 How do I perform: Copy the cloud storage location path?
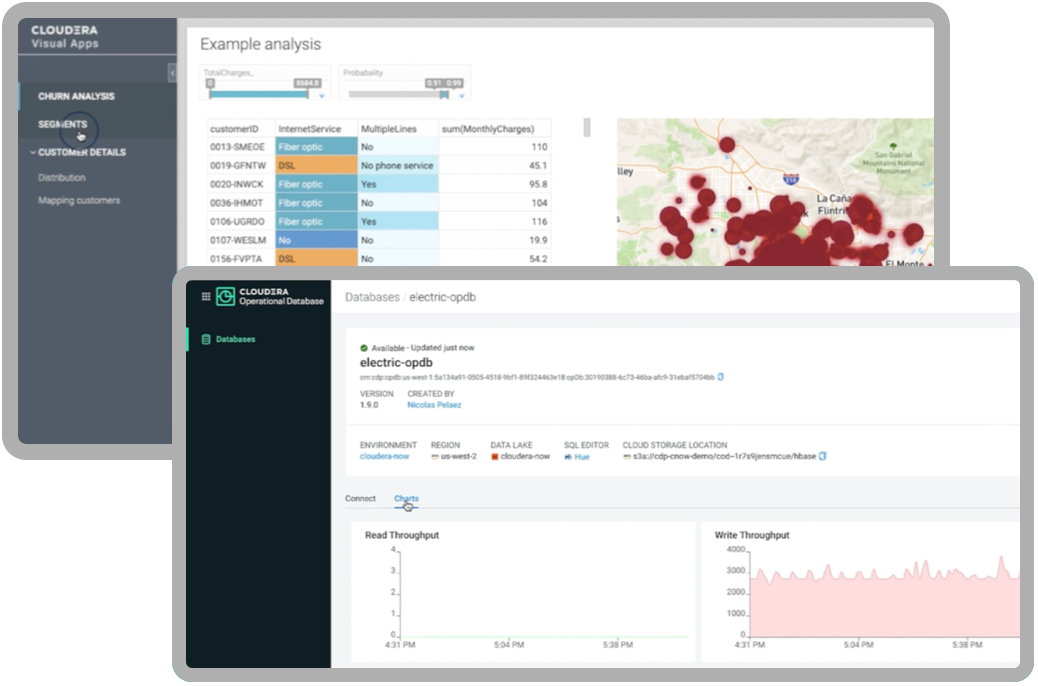click(822, 456)
